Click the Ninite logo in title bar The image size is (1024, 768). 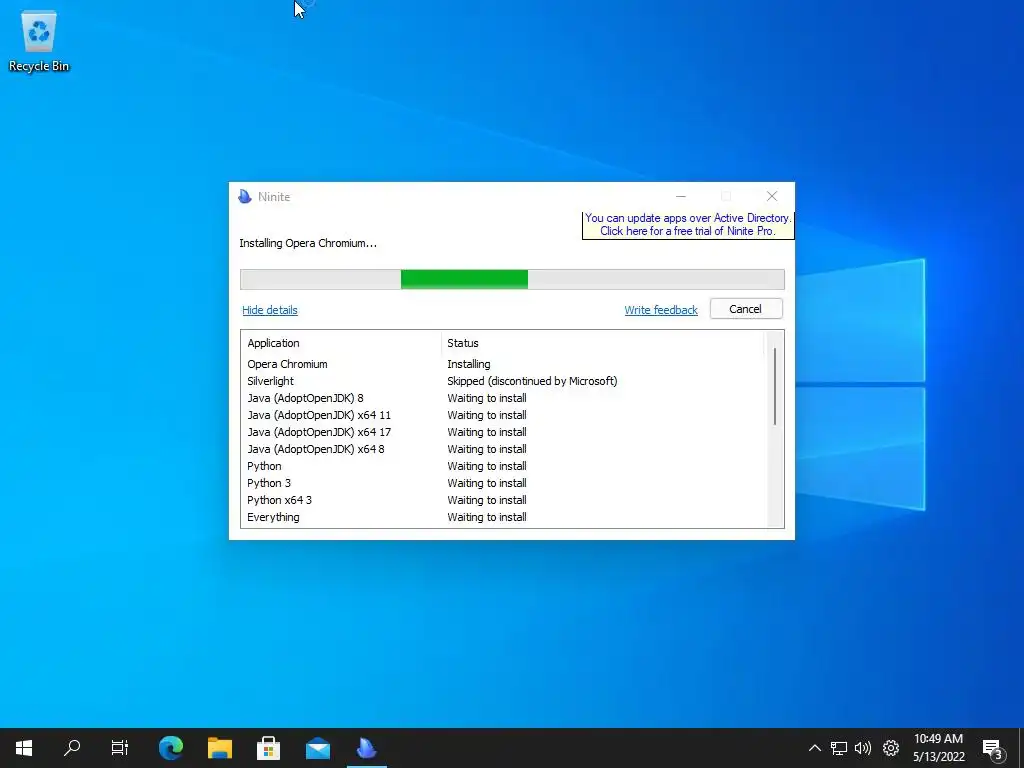[x=245, y=197]
